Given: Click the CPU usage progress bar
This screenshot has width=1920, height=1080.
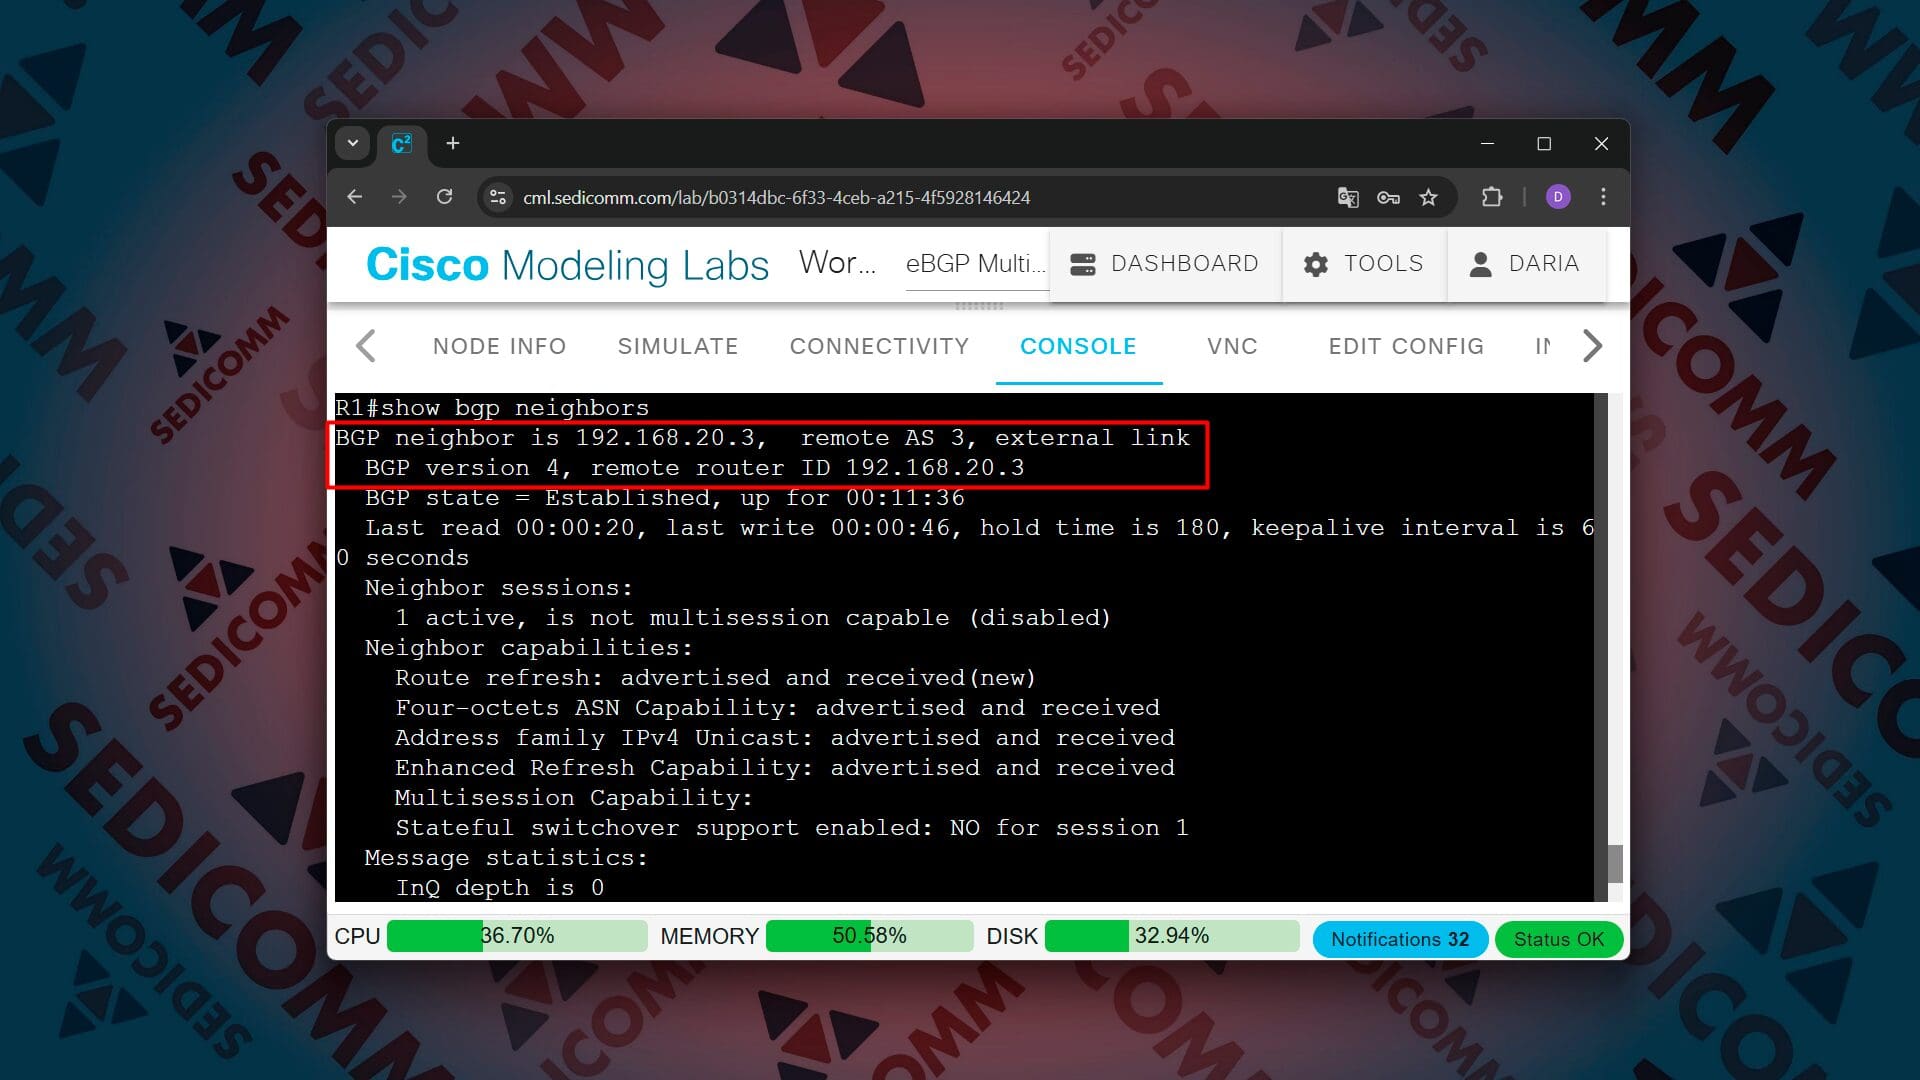Looking at the screenshot, I should point(516,936).
